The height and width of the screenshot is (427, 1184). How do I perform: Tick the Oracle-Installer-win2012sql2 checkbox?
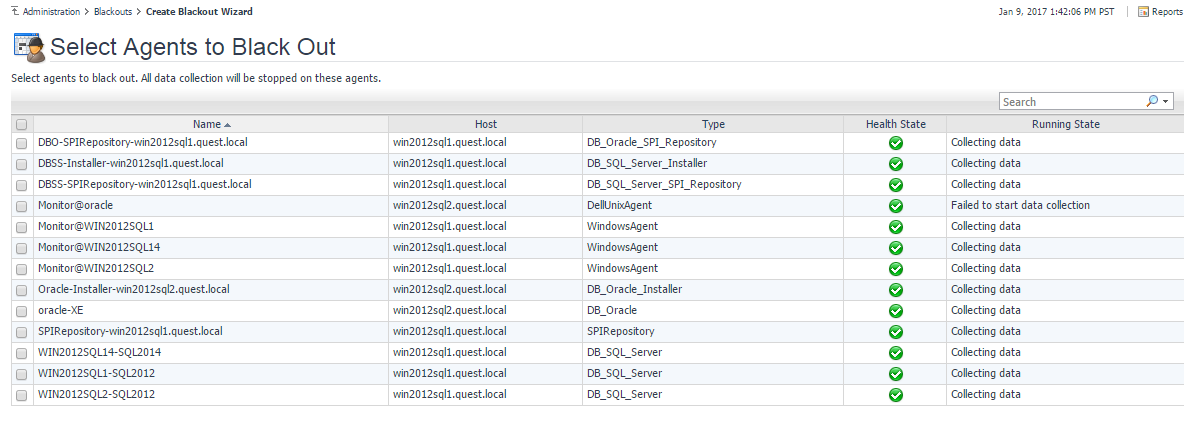tap(22, 289)
